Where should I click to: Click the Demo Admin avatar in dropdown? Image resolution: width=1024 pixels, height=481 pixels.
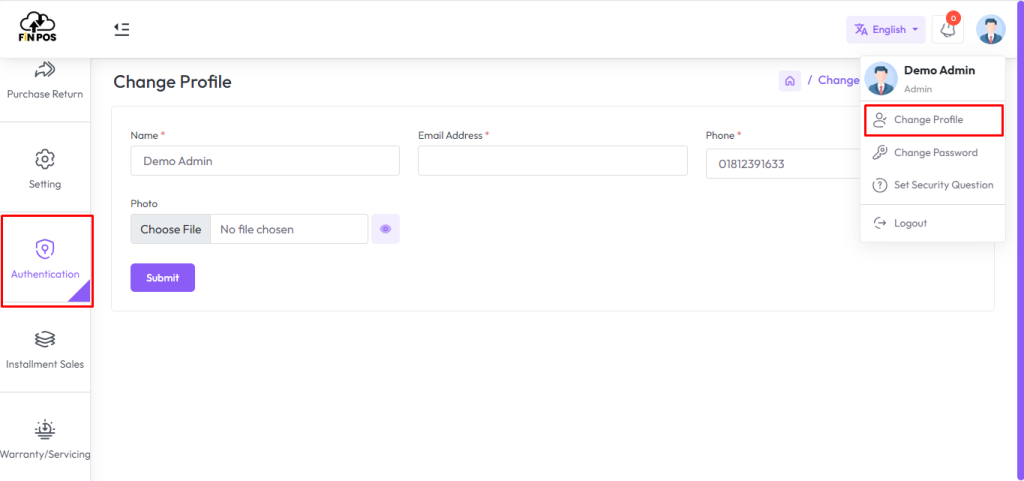click(x=881, y=78)
